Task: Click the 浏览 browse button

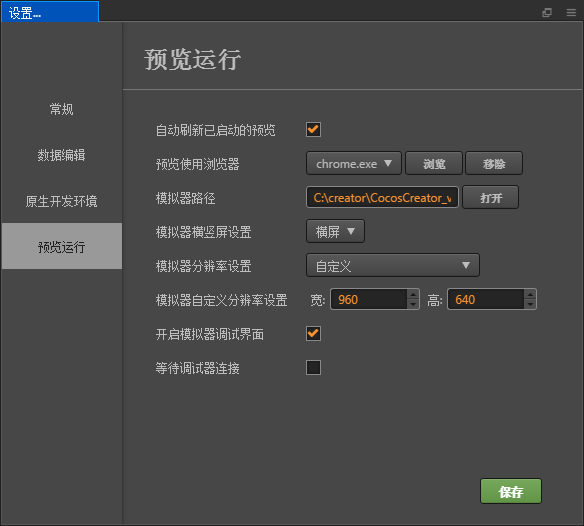Action: tap(434, 163)
